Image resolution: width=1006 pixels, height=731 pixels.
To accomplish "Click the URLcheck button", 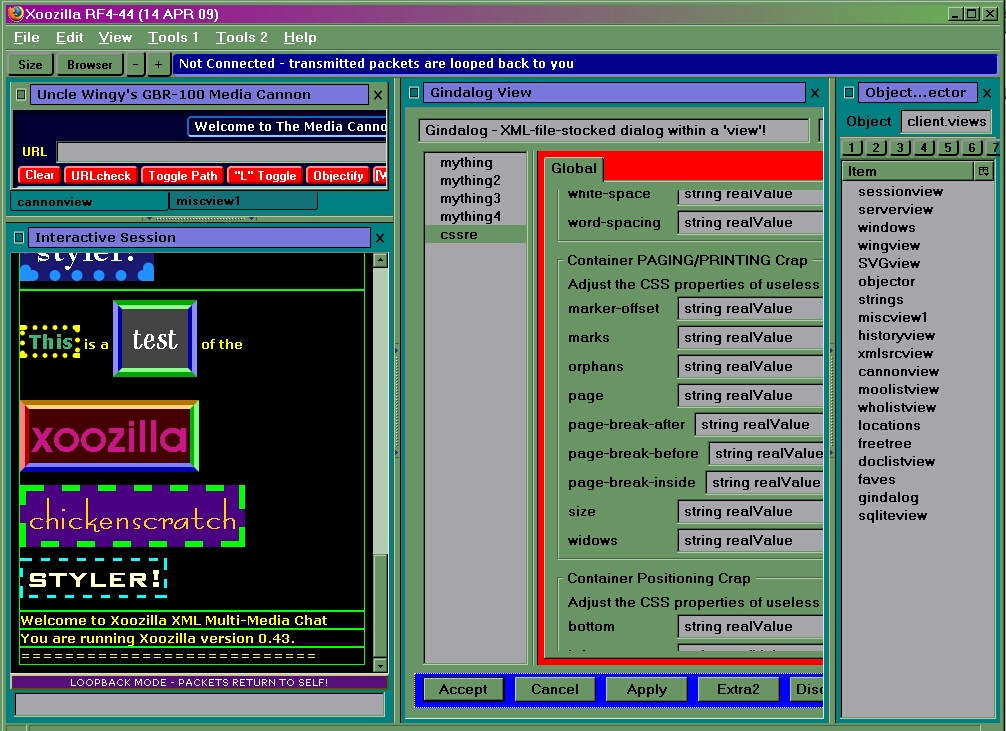I will click(x=101, y=175).
